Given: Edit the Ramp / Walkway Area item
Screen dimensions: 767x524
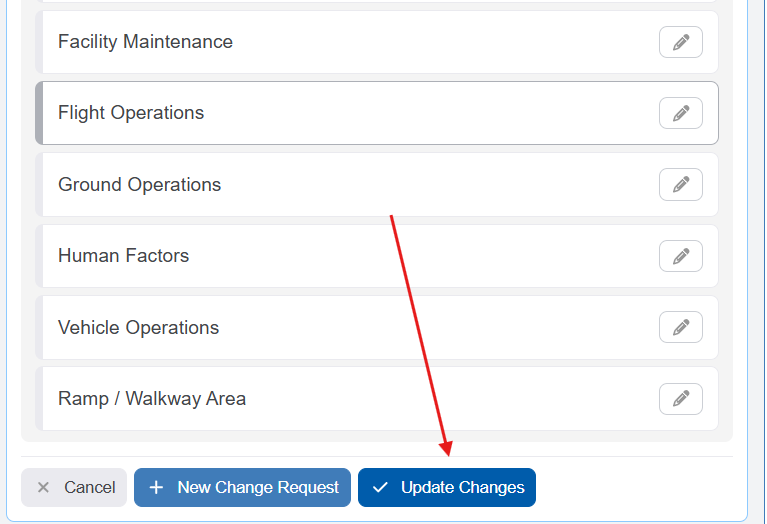Looking at the screenshot, I should 680,399.
